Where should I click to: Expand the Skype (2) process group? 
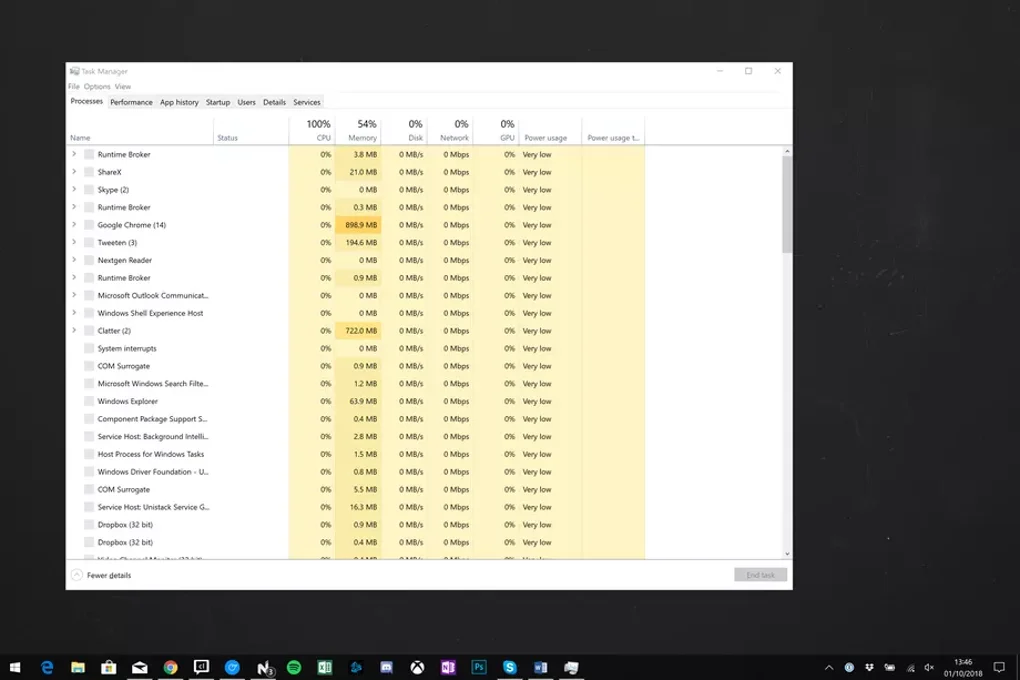[x=74, y=189]
